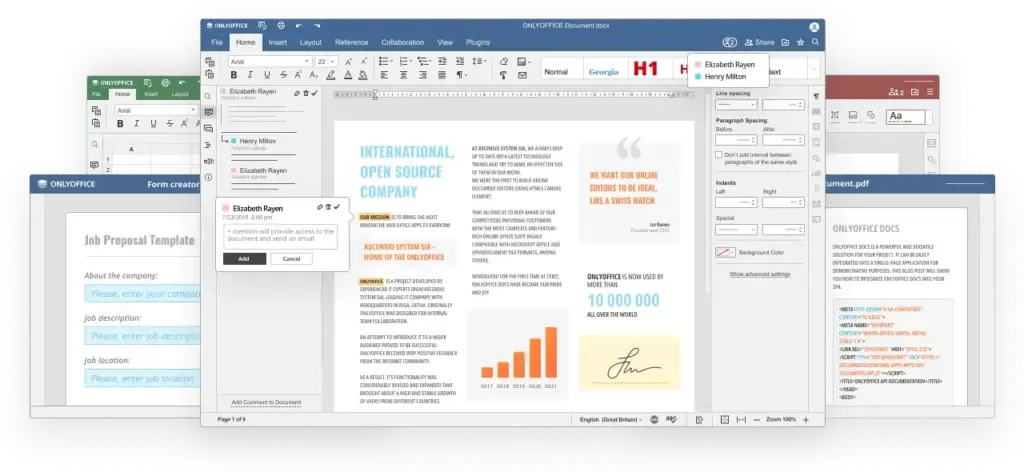Viewport: 1024px width, 472px height.
Task: Increase indent in document editor
Action: click(x=461, y=61)
